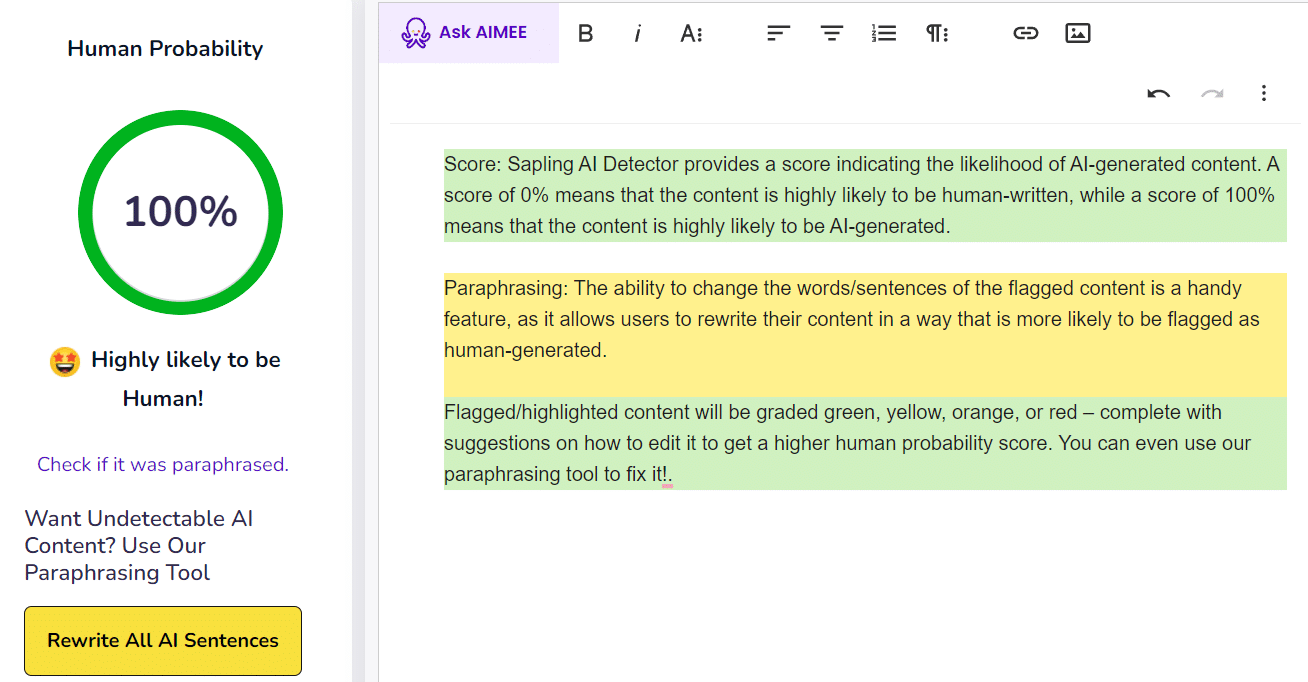Center align the text
Screen dimensions: 1308x682
pyautogui.click(x=831, y=33)
